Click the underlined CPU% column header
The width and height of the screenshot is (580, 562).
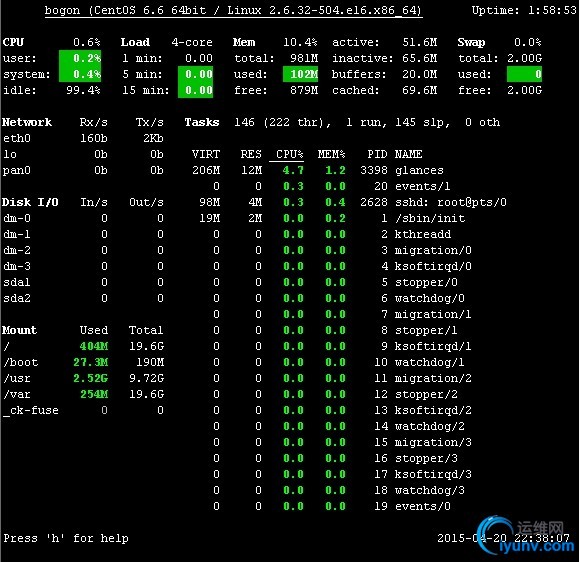pyautogui.click(x=290, y=154)
